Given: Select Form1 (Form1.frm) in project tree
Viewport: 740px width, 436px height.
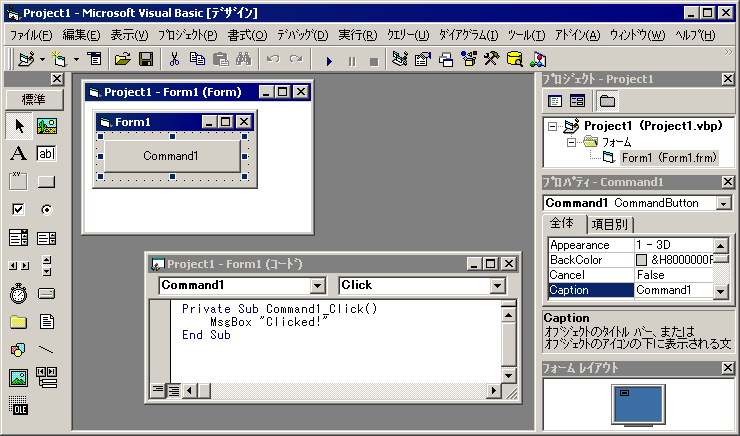Looking at the screenshot, I should (x=669, y=158).
